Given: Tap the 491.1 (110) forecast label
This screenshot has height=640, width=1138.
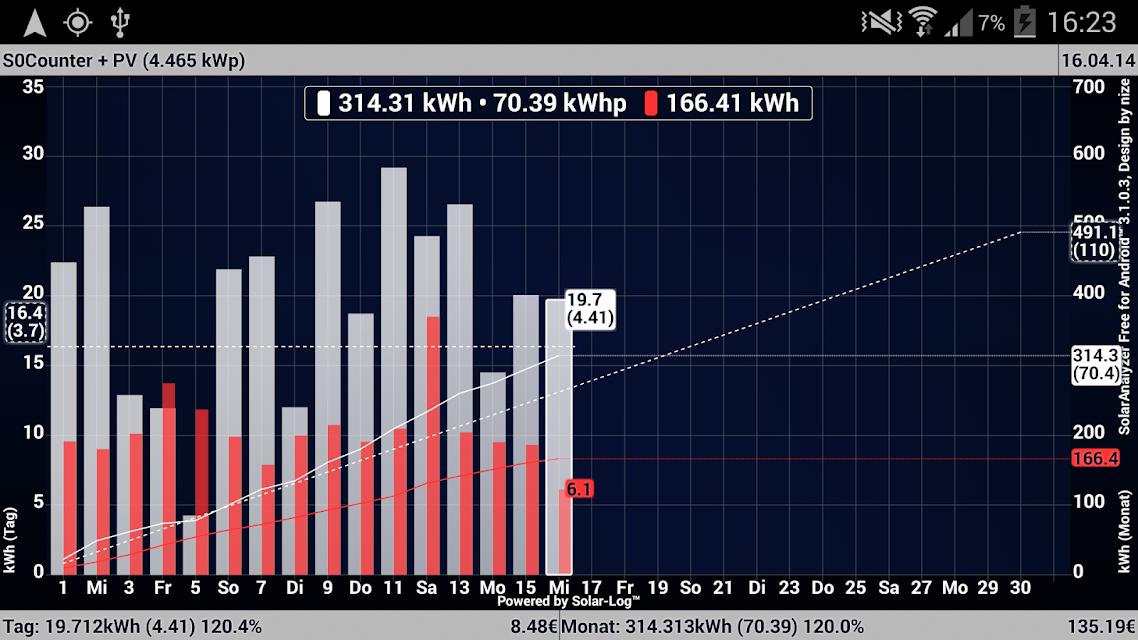Looking at the screenshot, I should pyautogui.click(x=1096, y=242).
